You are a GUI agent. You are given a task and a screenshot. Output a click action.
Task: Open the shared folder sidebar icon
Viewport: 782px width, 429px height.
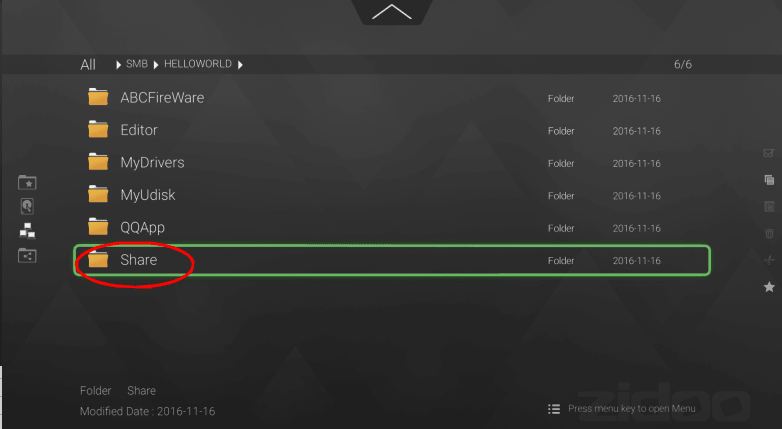27,256
